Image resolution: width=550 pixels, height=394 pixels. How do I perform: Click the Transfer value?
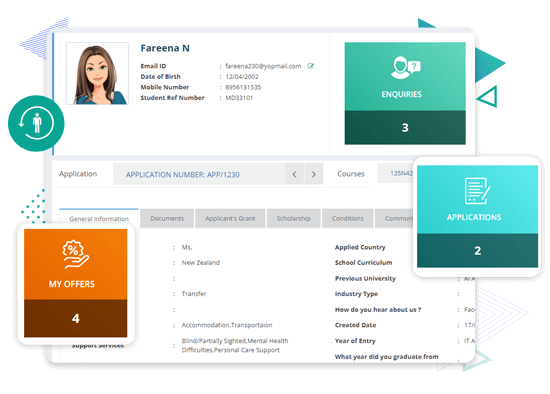coord(194,294)
